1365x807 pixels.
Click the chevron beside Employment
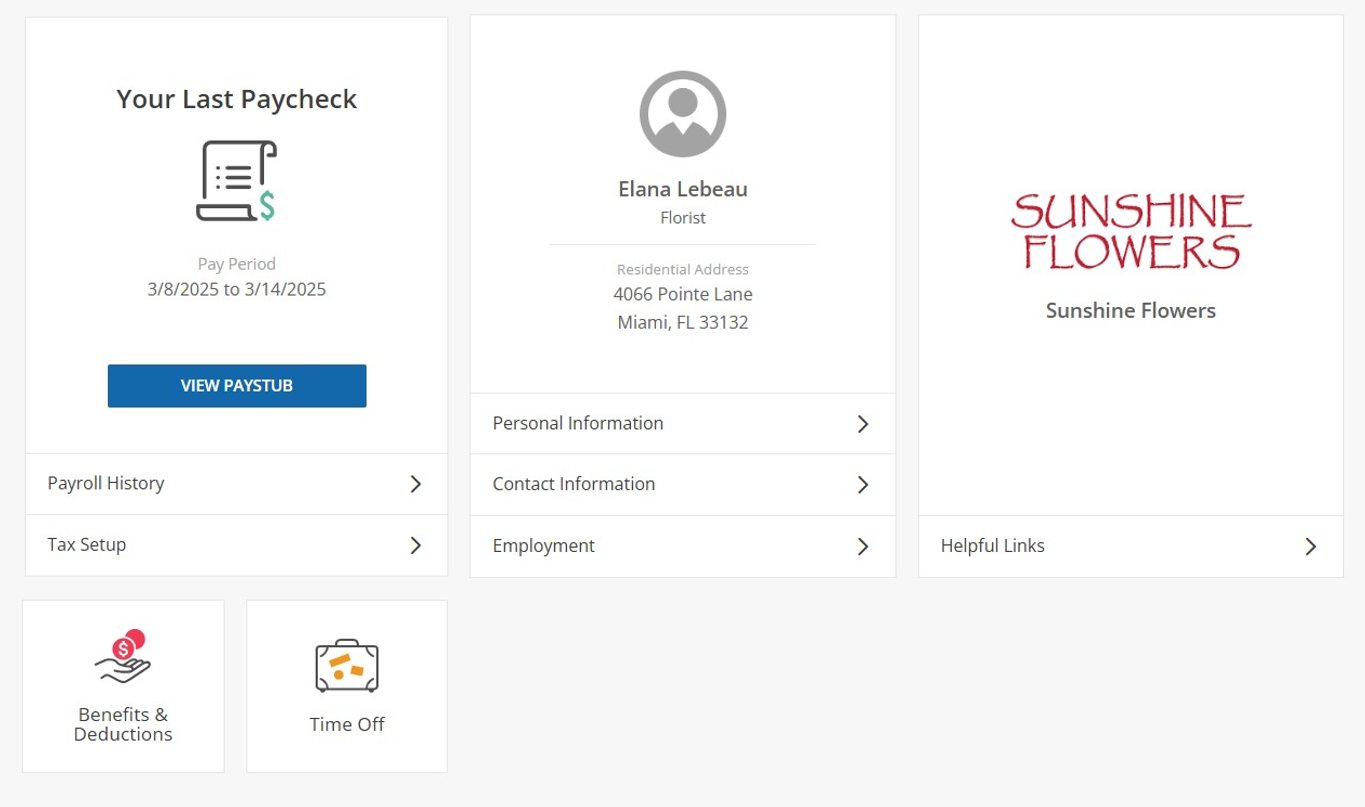[864, 546]
